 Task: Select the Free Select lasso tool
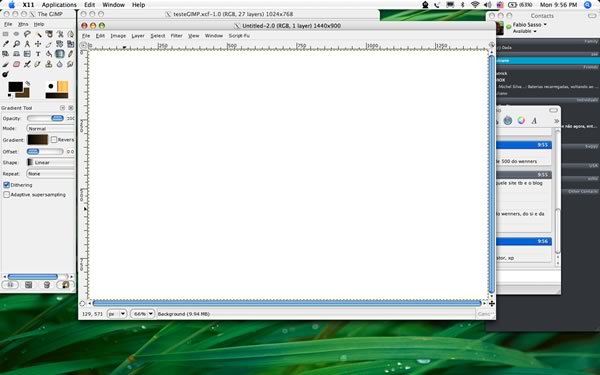[27, 34]
